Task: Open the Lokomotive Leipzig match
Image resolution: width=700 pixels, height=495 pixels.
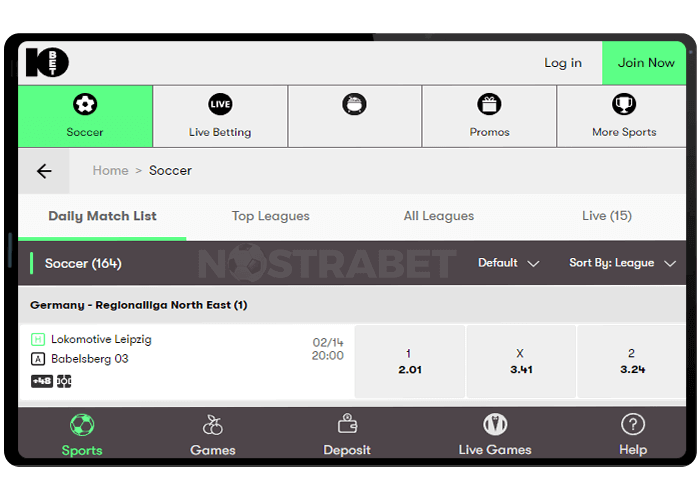Action: coord(101,340)
